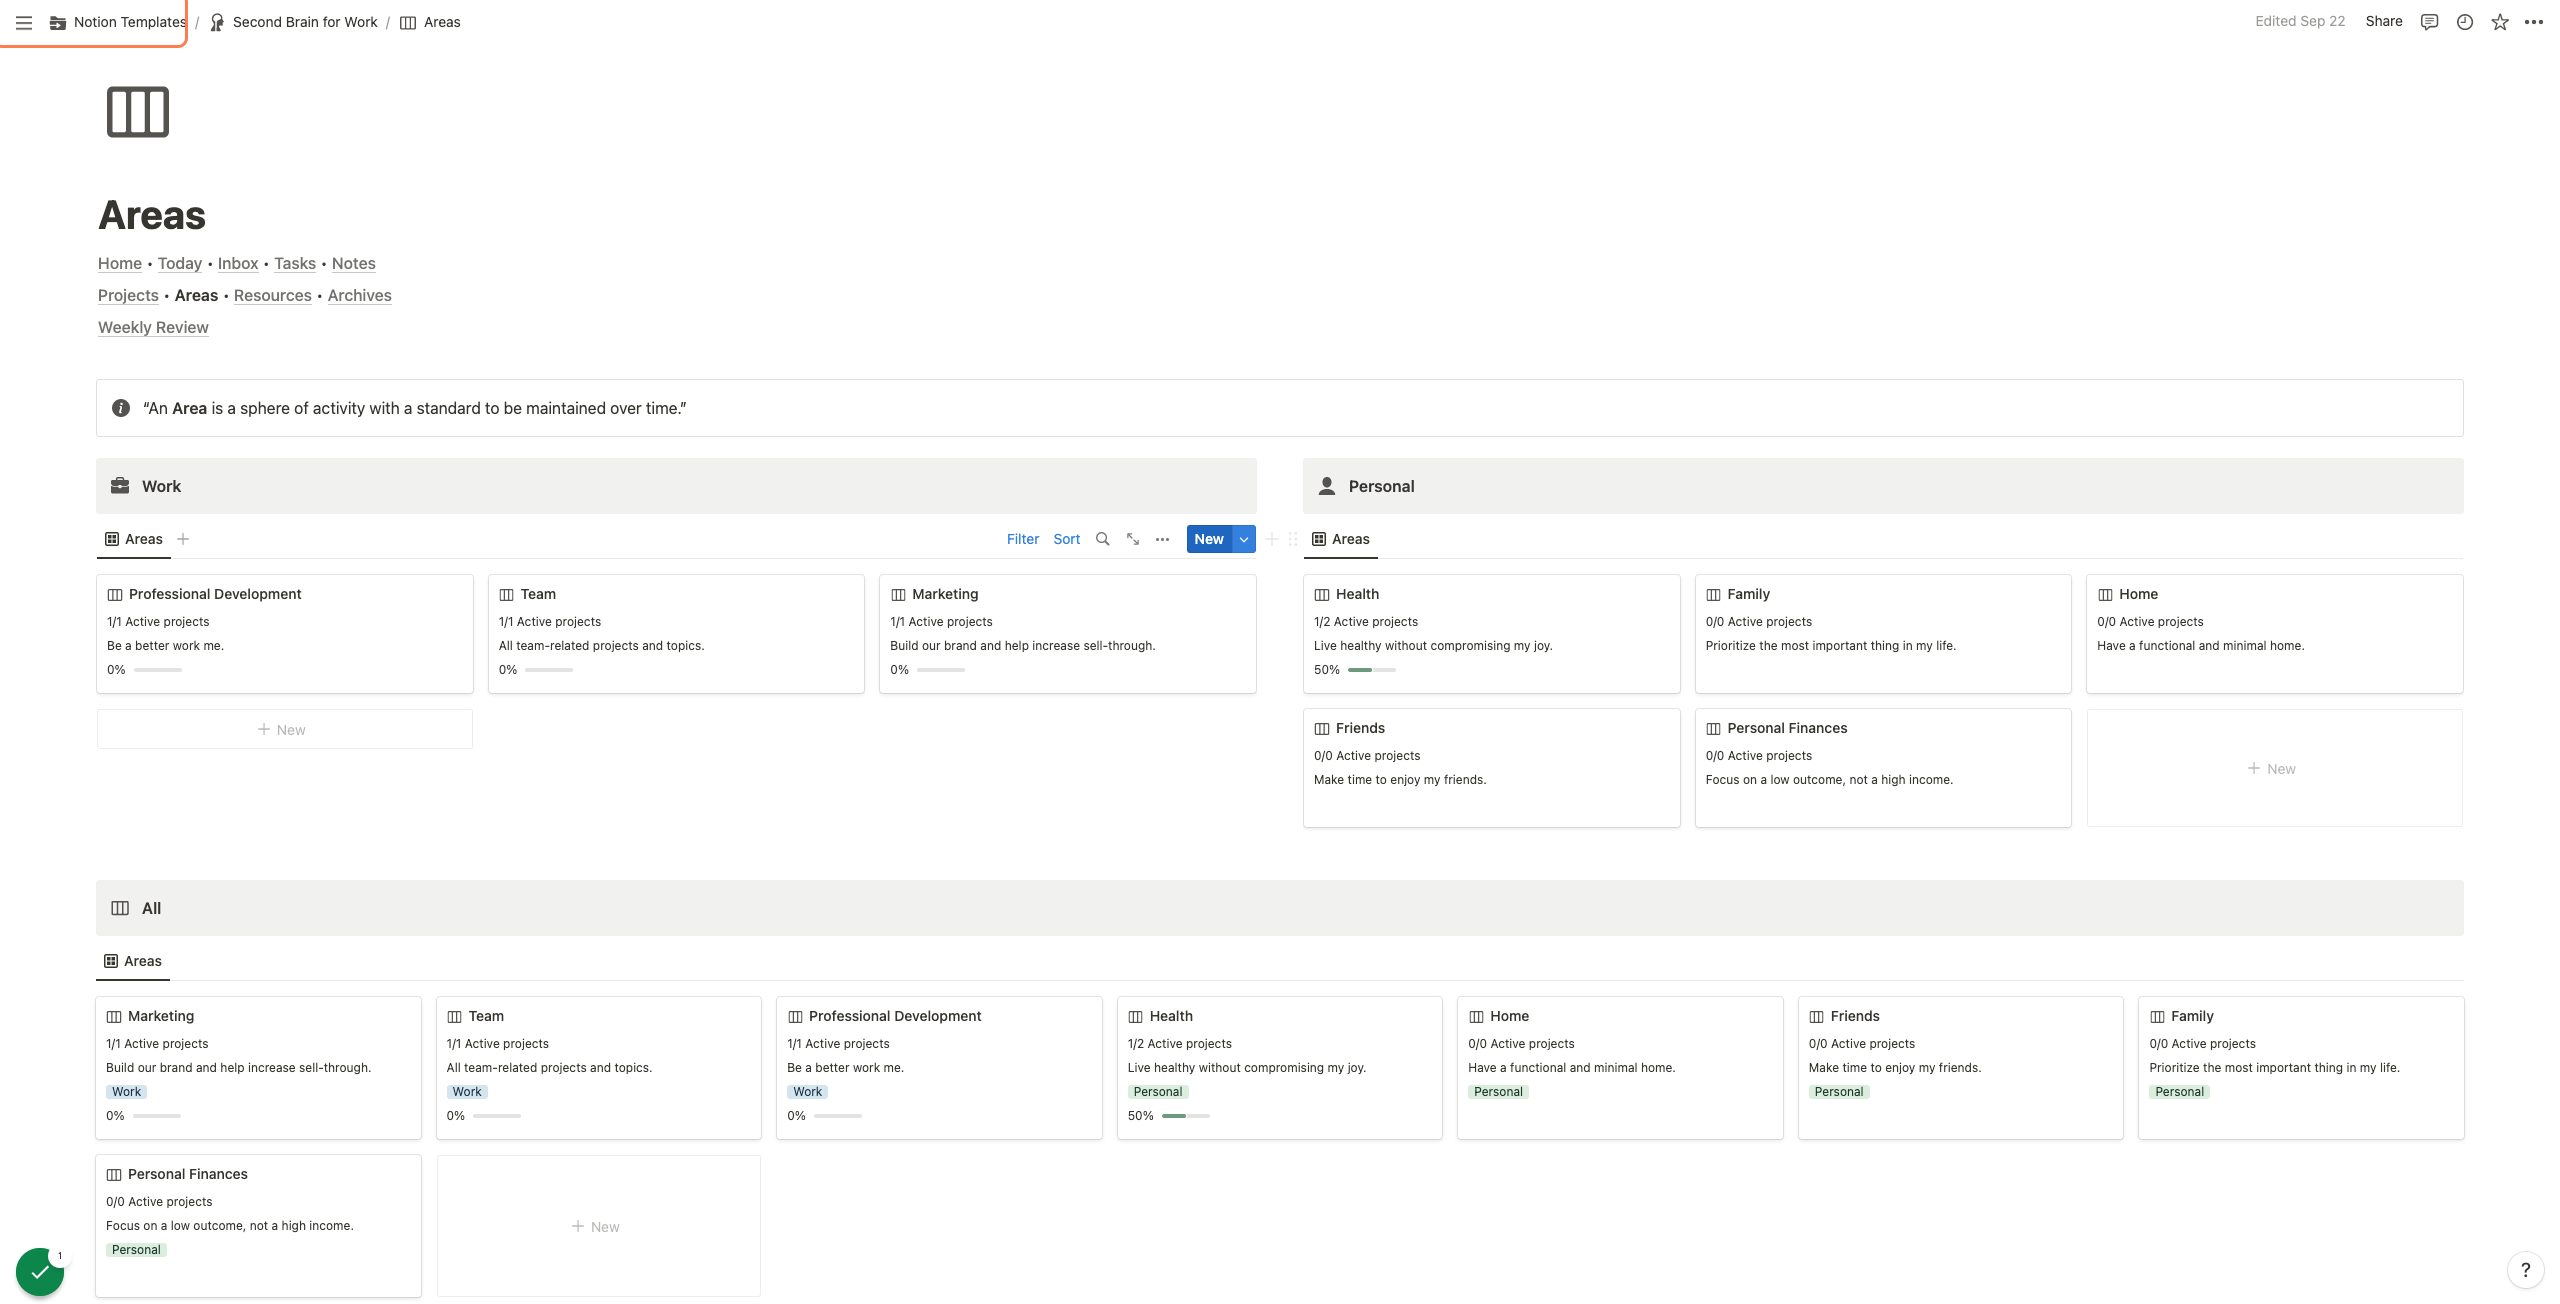The width and height of the screenshot is (2560, 1304).
Task: Click the large Areas page icon
Action: click(138, 112)
